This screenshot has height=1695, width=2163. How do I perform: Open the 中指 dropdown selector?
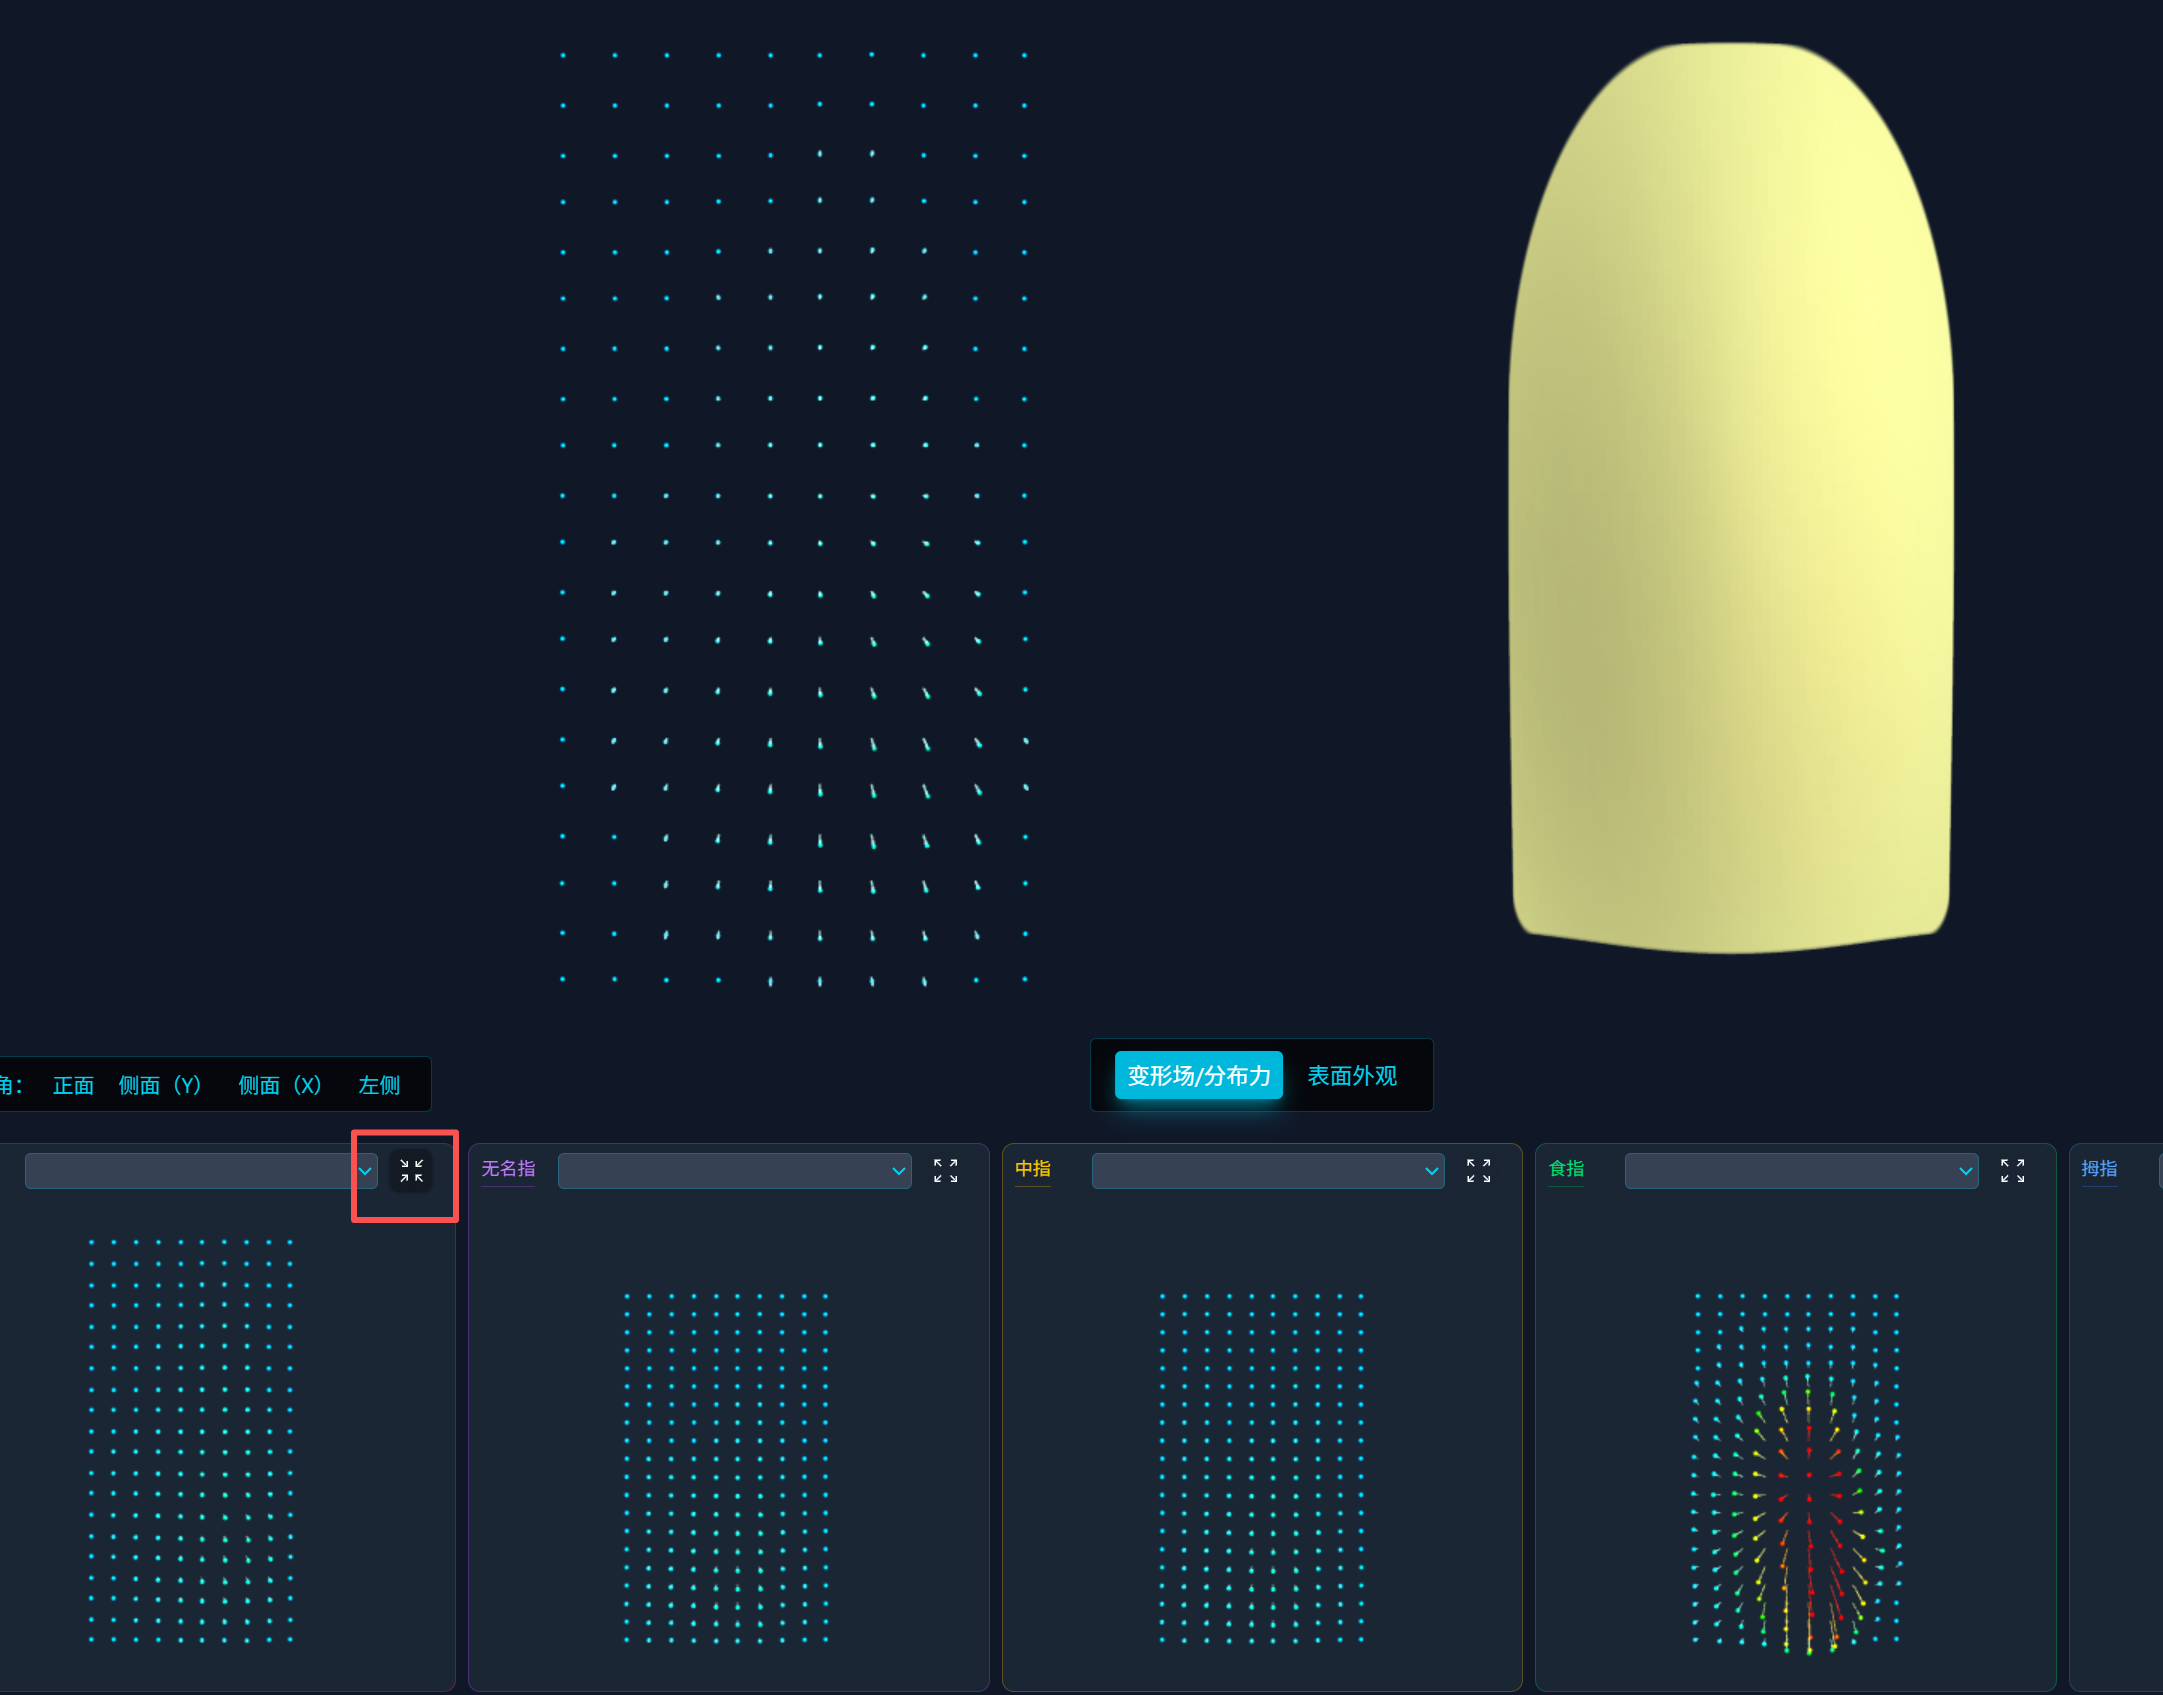1267,1171
